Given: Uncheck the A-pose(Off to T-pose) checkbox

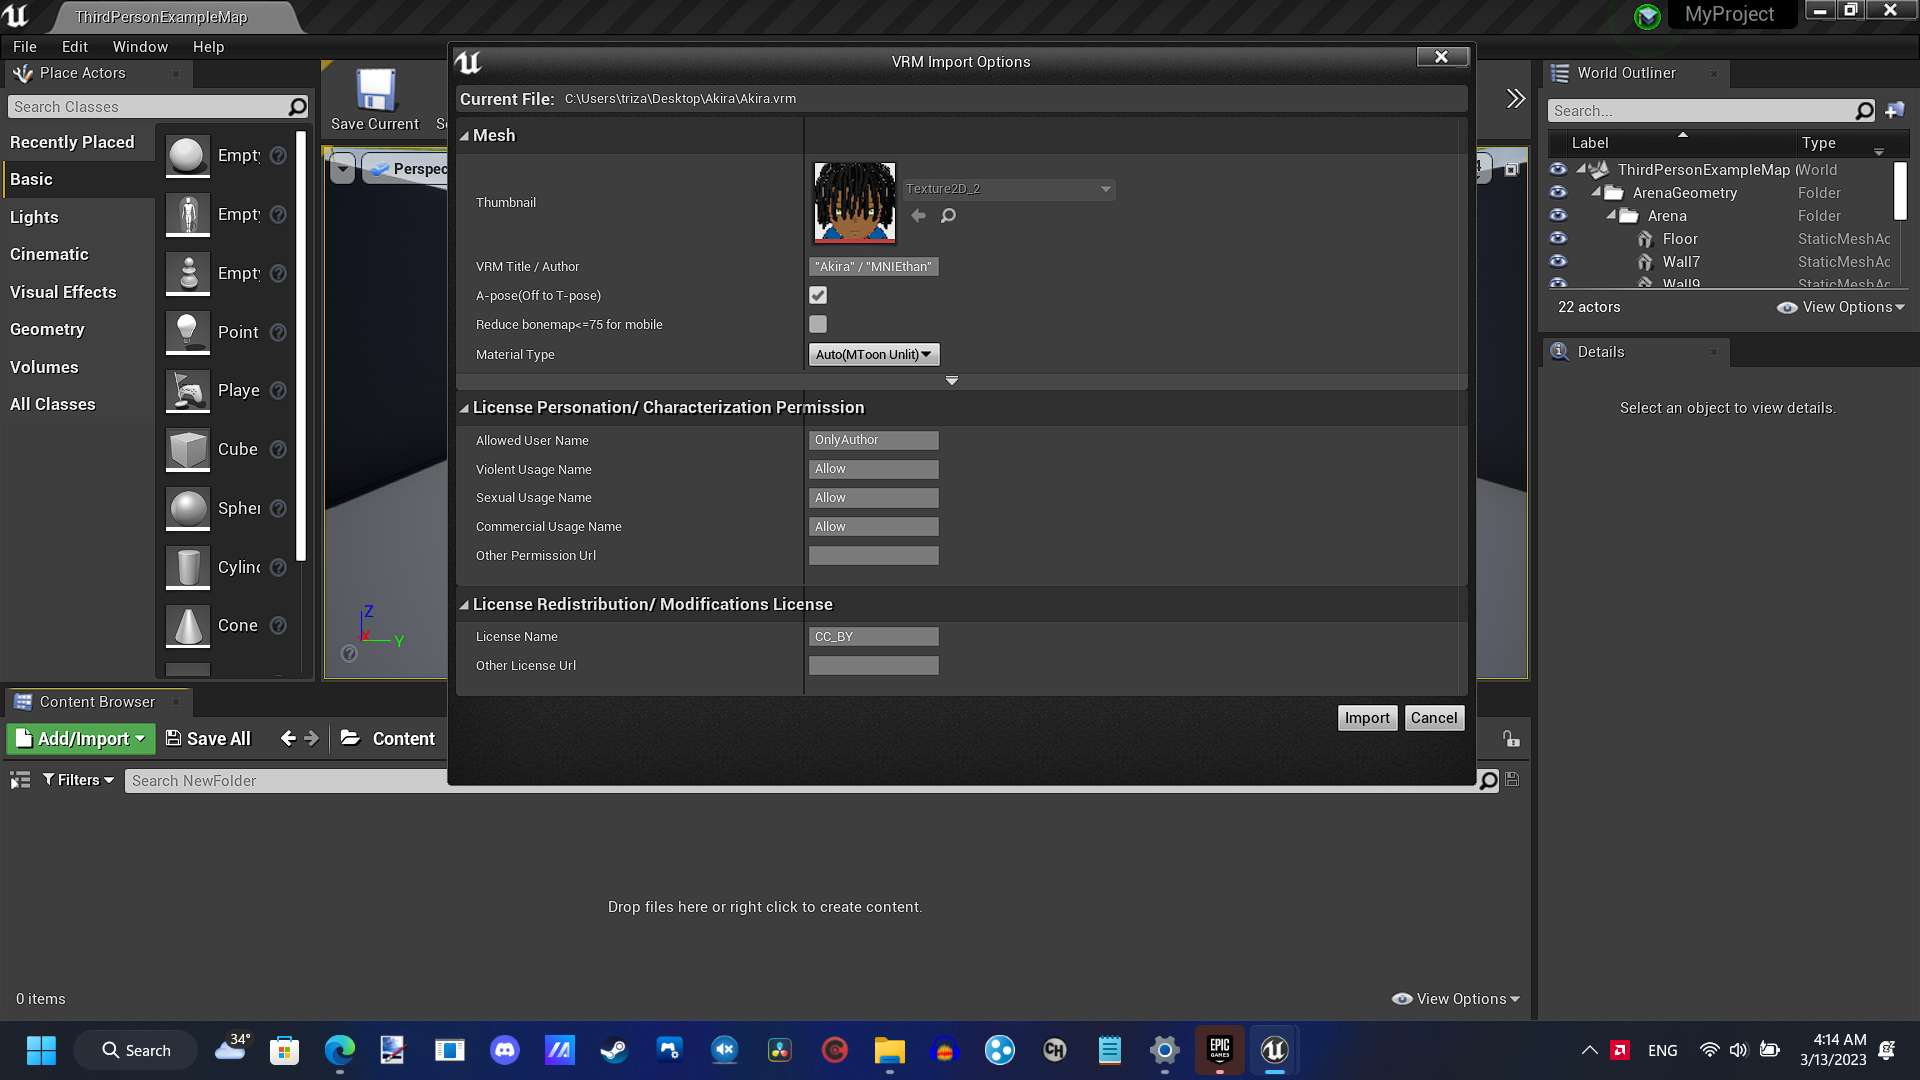Looking at the screenshot, I should 818,295.
